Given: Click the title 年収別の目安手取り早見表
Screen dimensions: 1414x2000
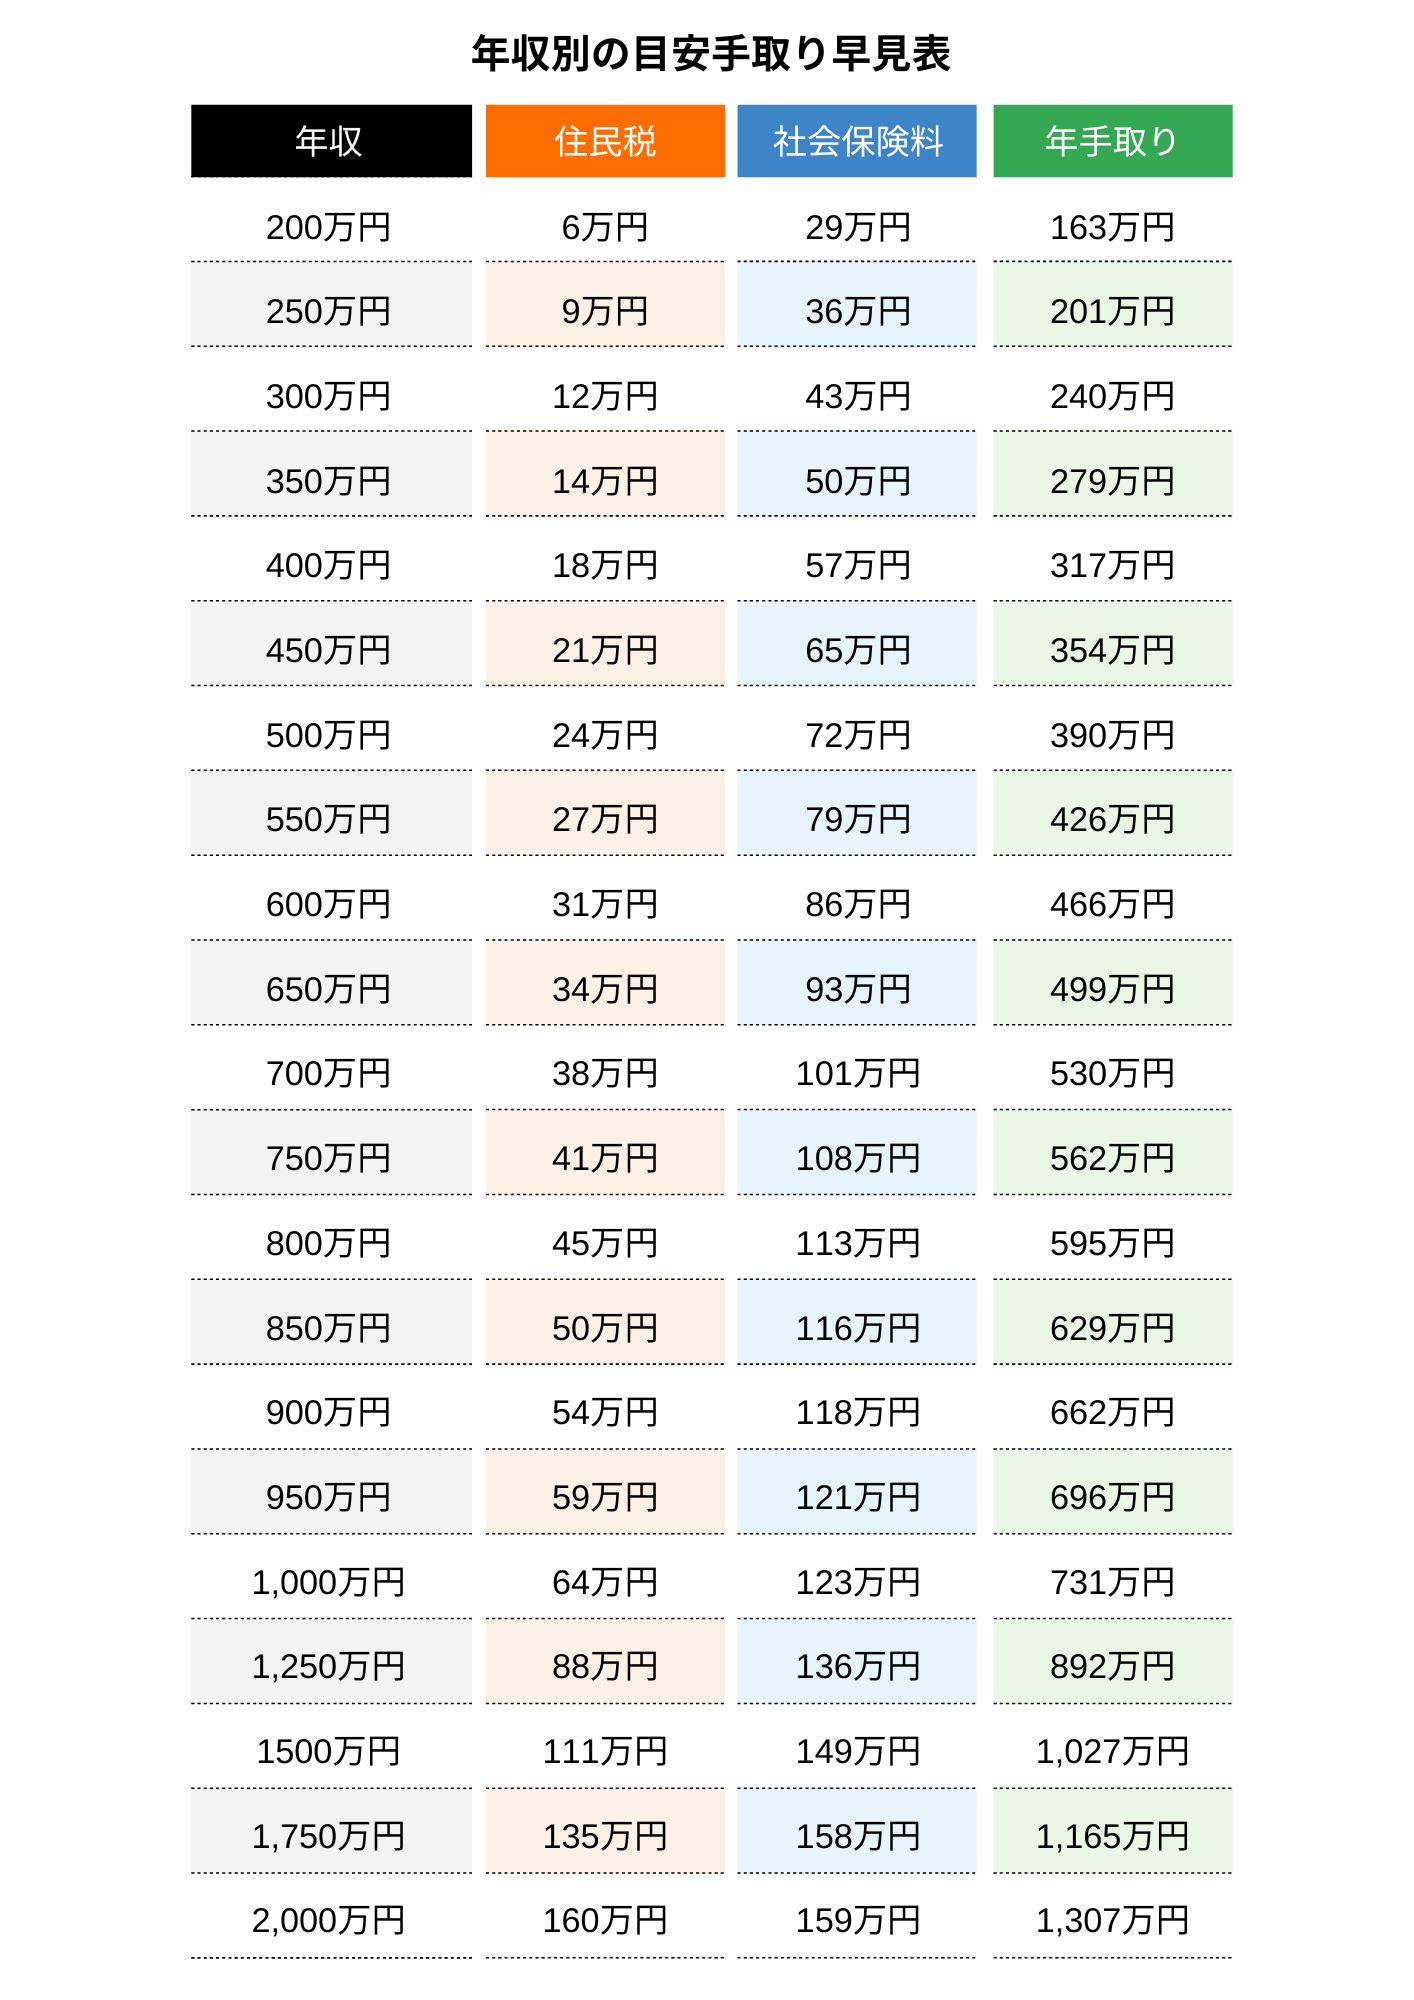Looking at the screenshot, I should click(x=711, y=54).
